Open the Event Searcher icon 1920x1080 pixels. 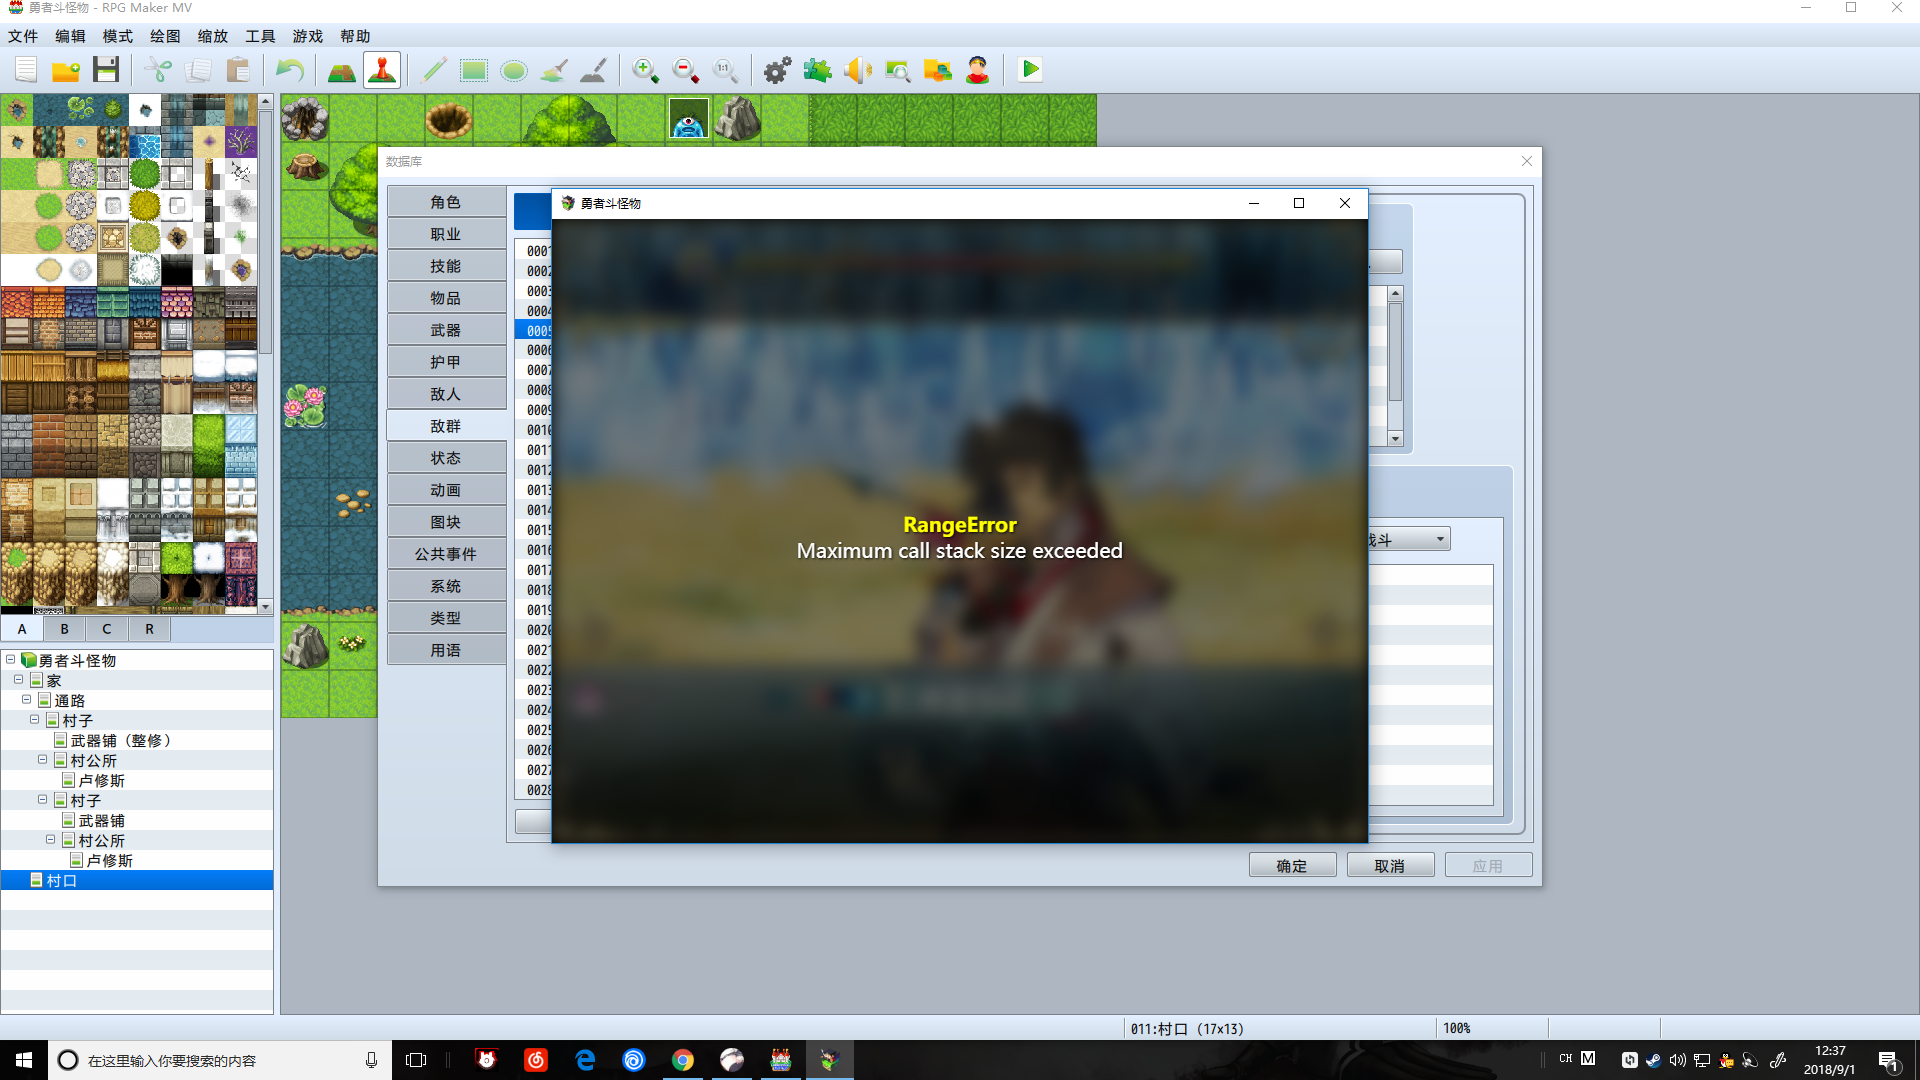pos(898,70)
